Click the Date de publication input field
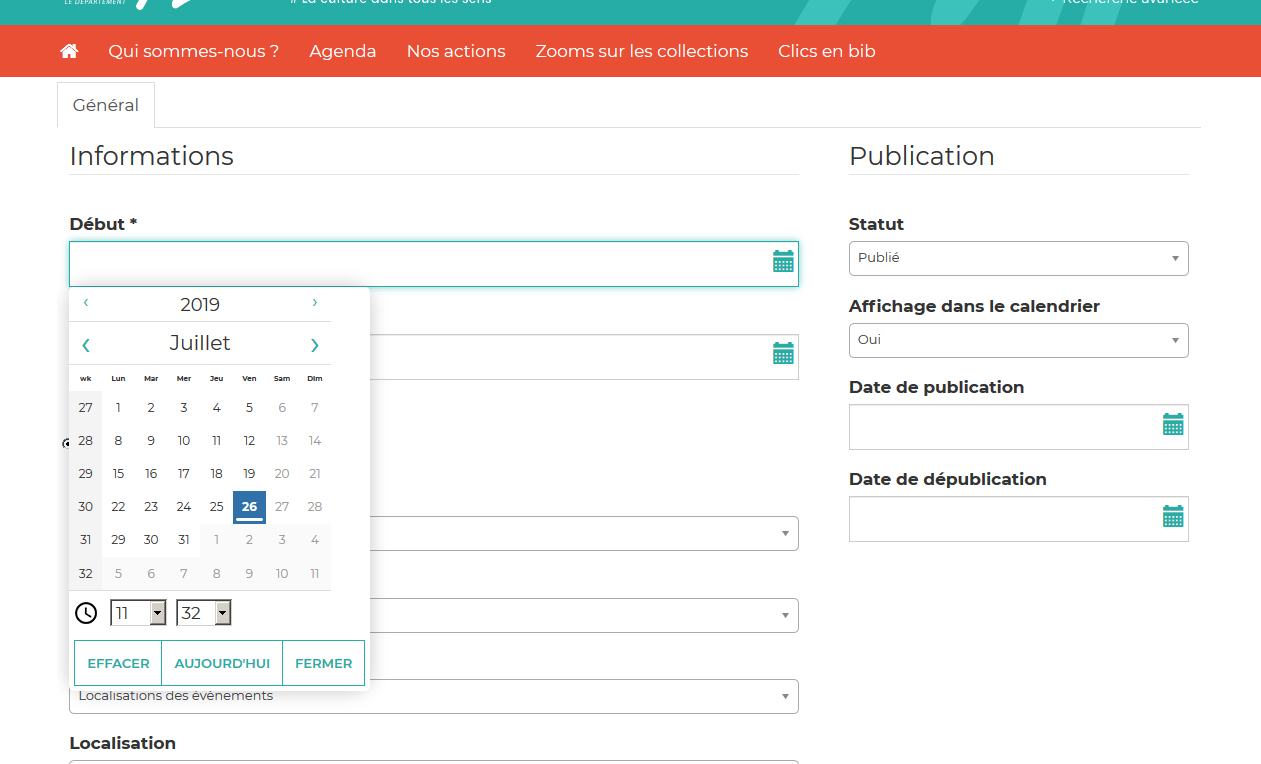This screenshot has width=1261, height=764. pos(1018,427)
